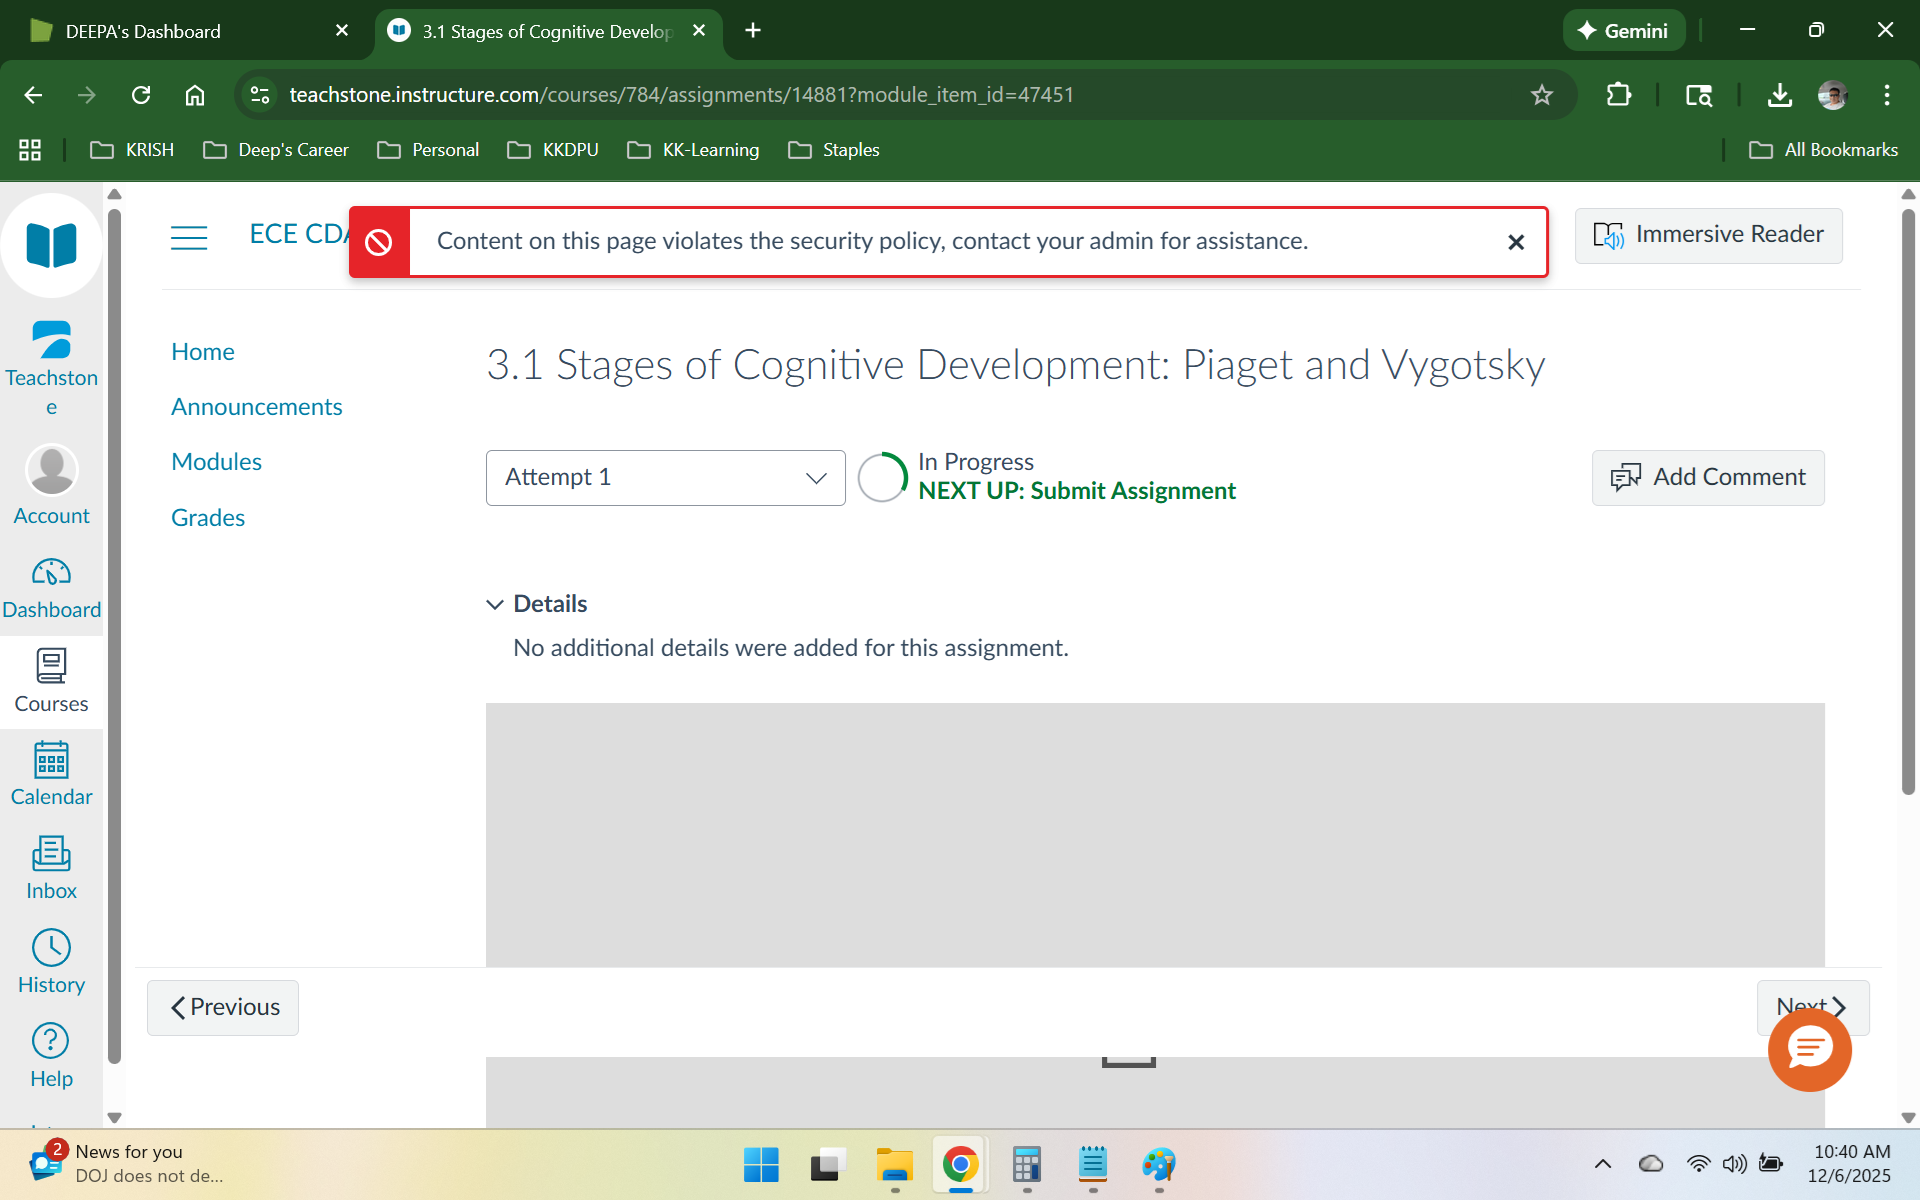The image size is (1920, 1200).
Task: Open the orange chat support bubble
Action: (x=1809, y=1049)
